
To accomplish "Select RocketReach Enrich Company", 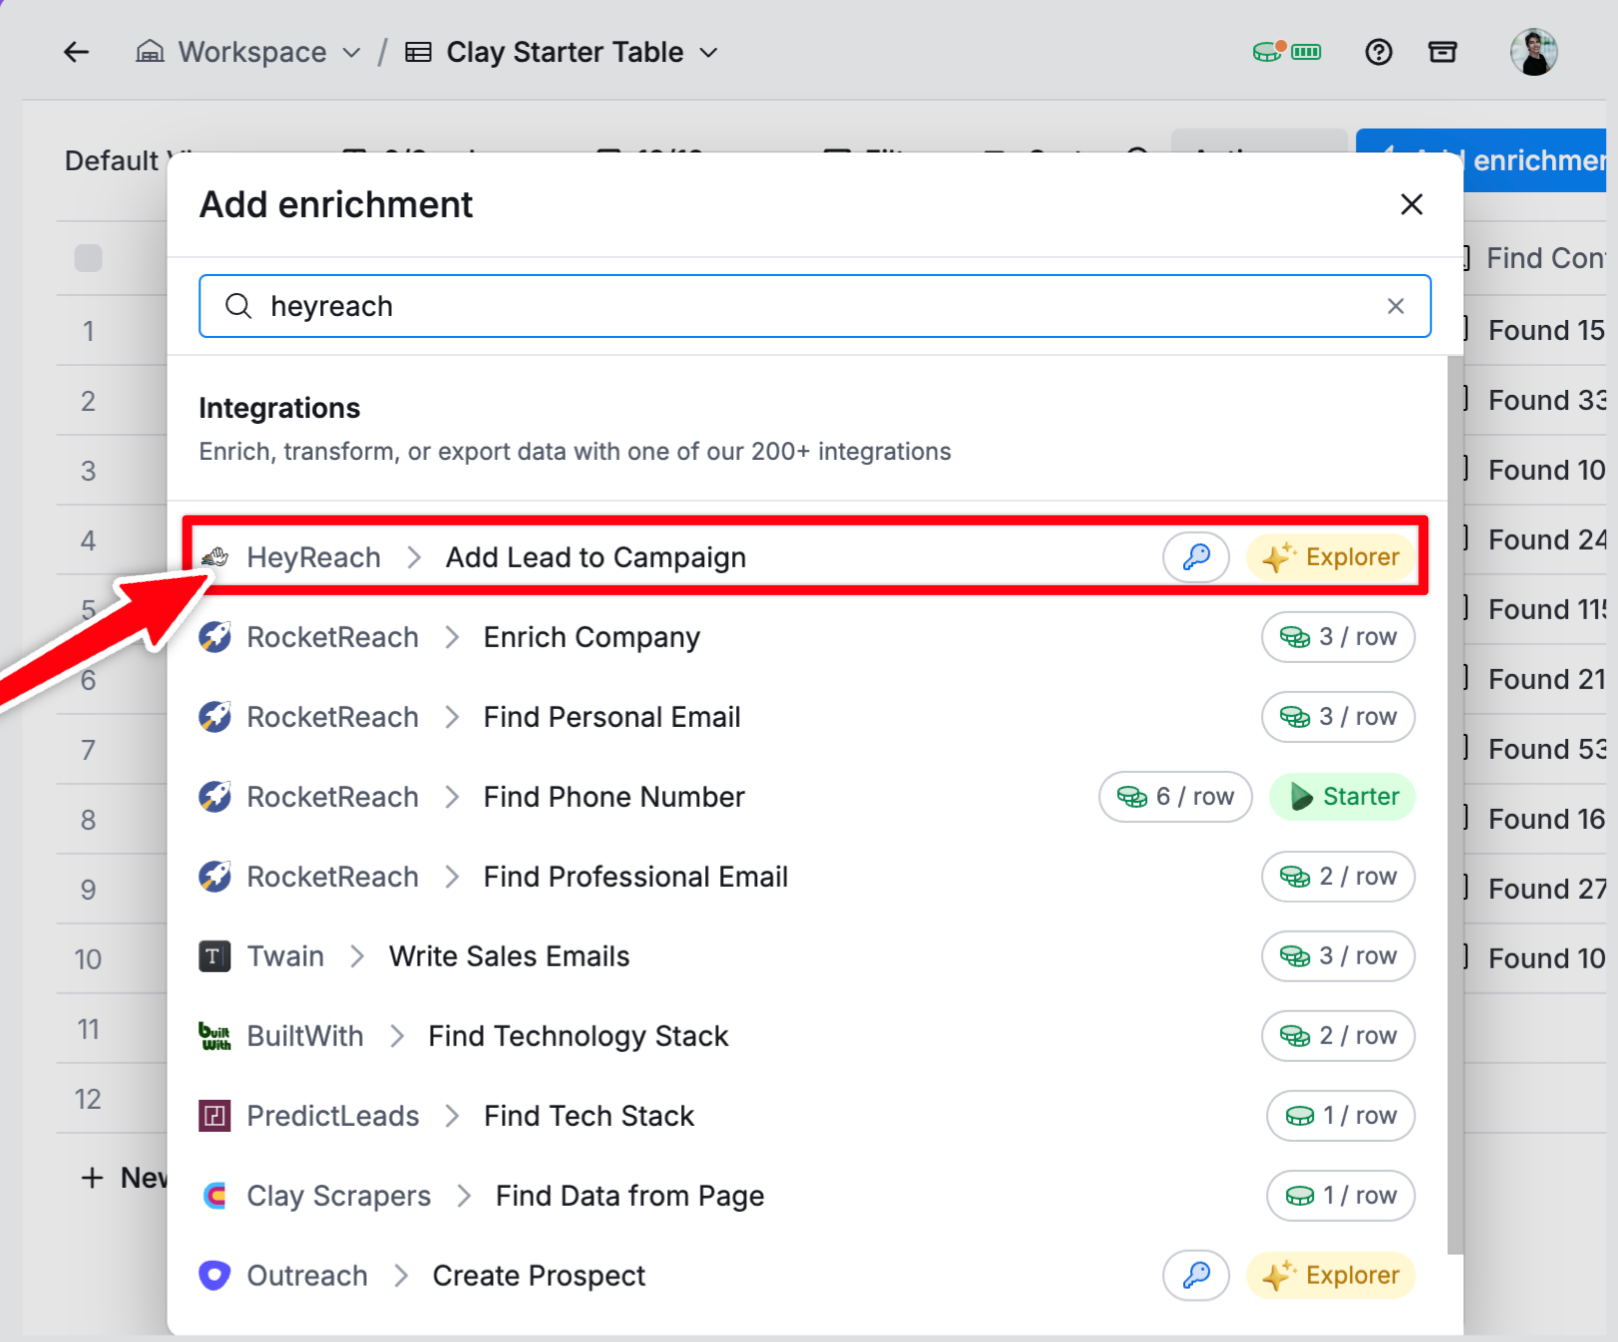I will click(x=806, y=637).
